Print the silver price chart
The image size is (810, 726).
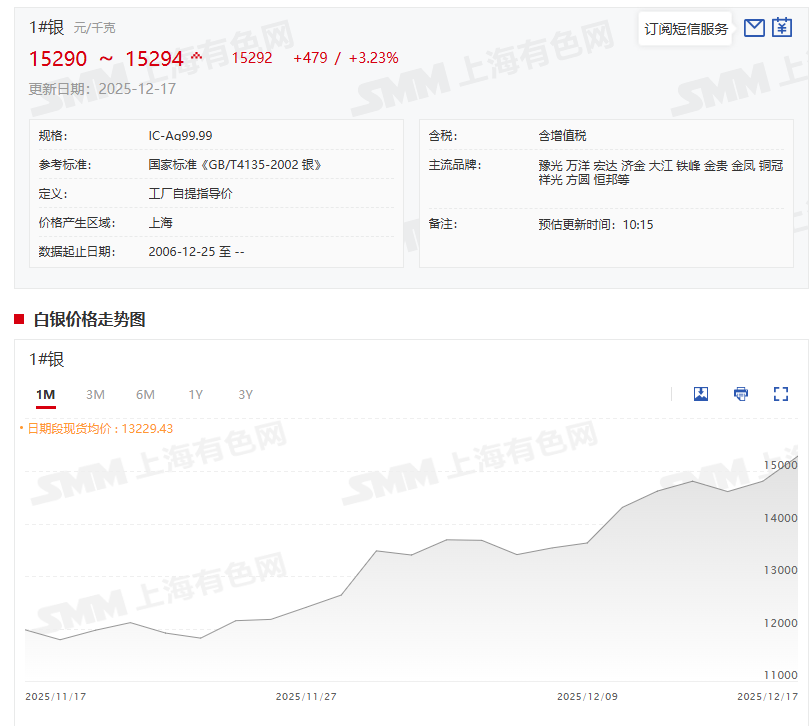pos(741,394)
